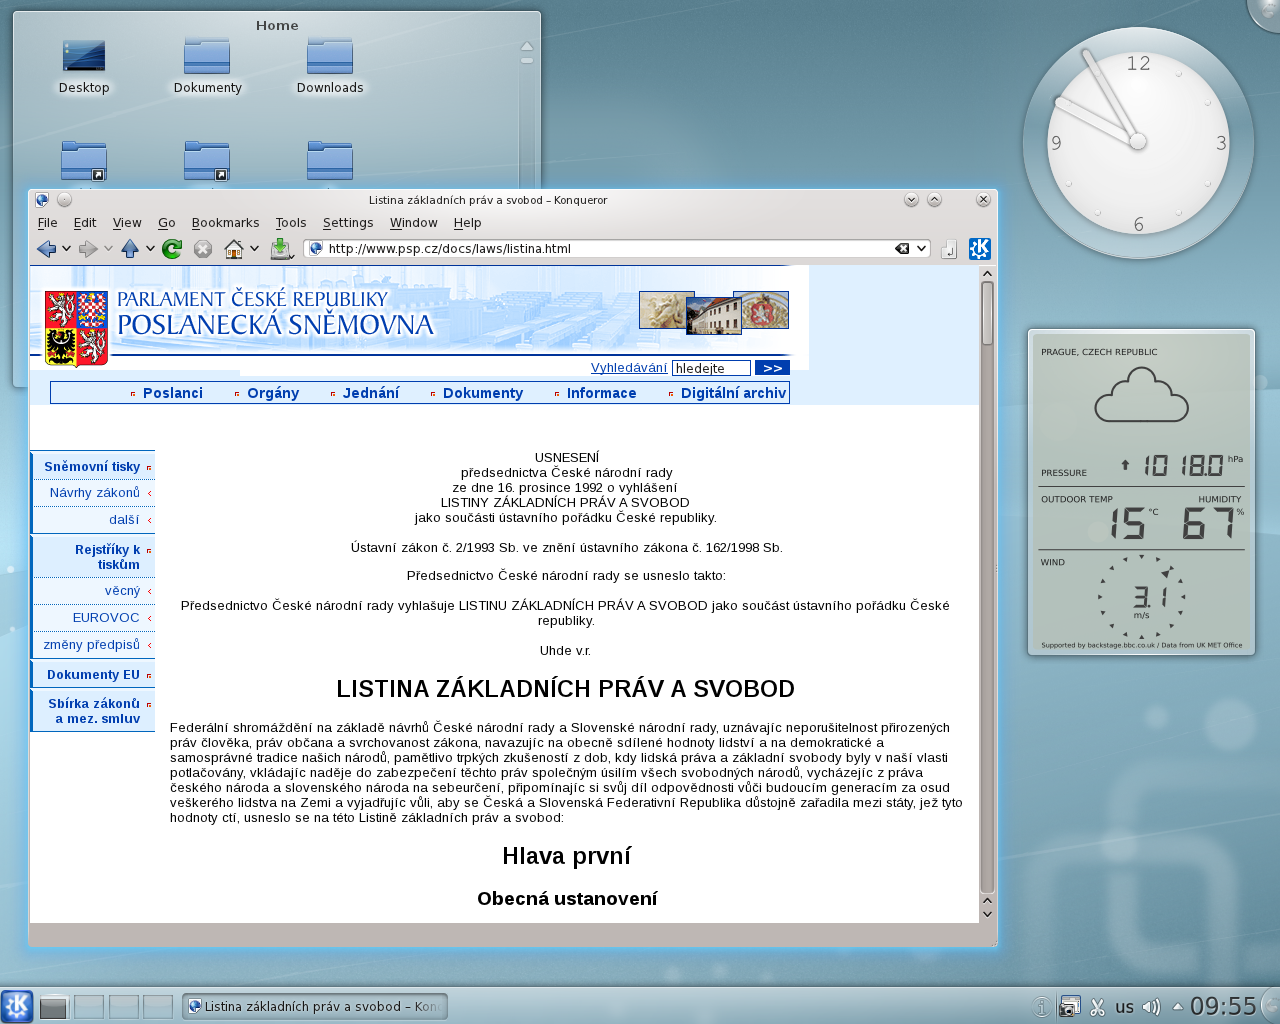The image size is (1280, 1024).
Task: Click the 'hledejte' search input field
Action: point(711,368)
